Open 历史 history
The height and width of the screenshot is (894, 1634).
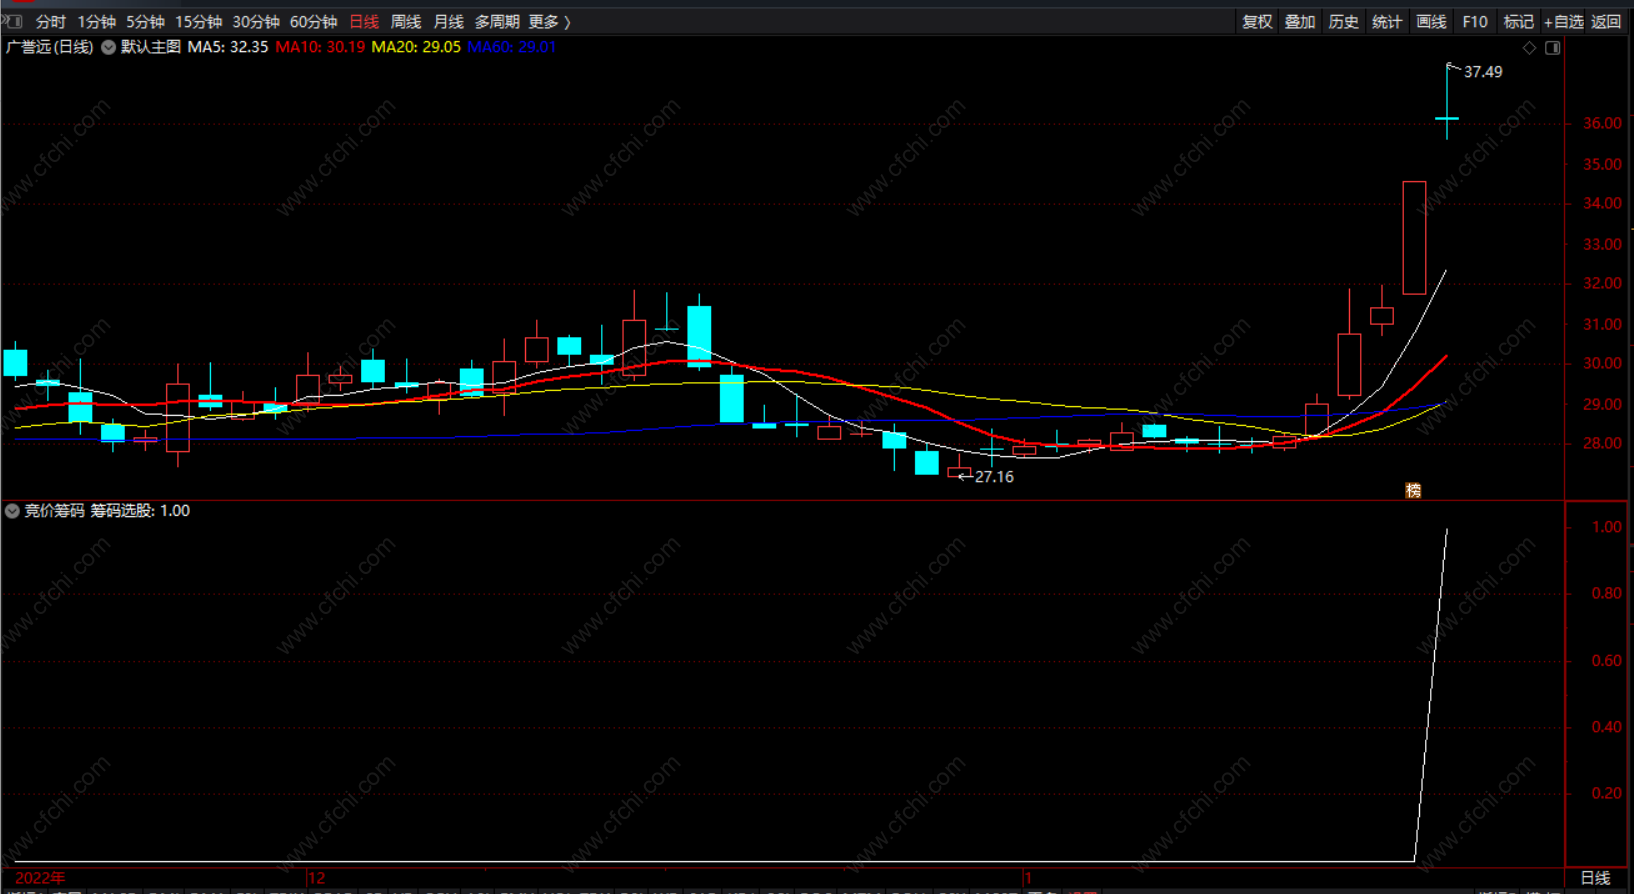1343,21
